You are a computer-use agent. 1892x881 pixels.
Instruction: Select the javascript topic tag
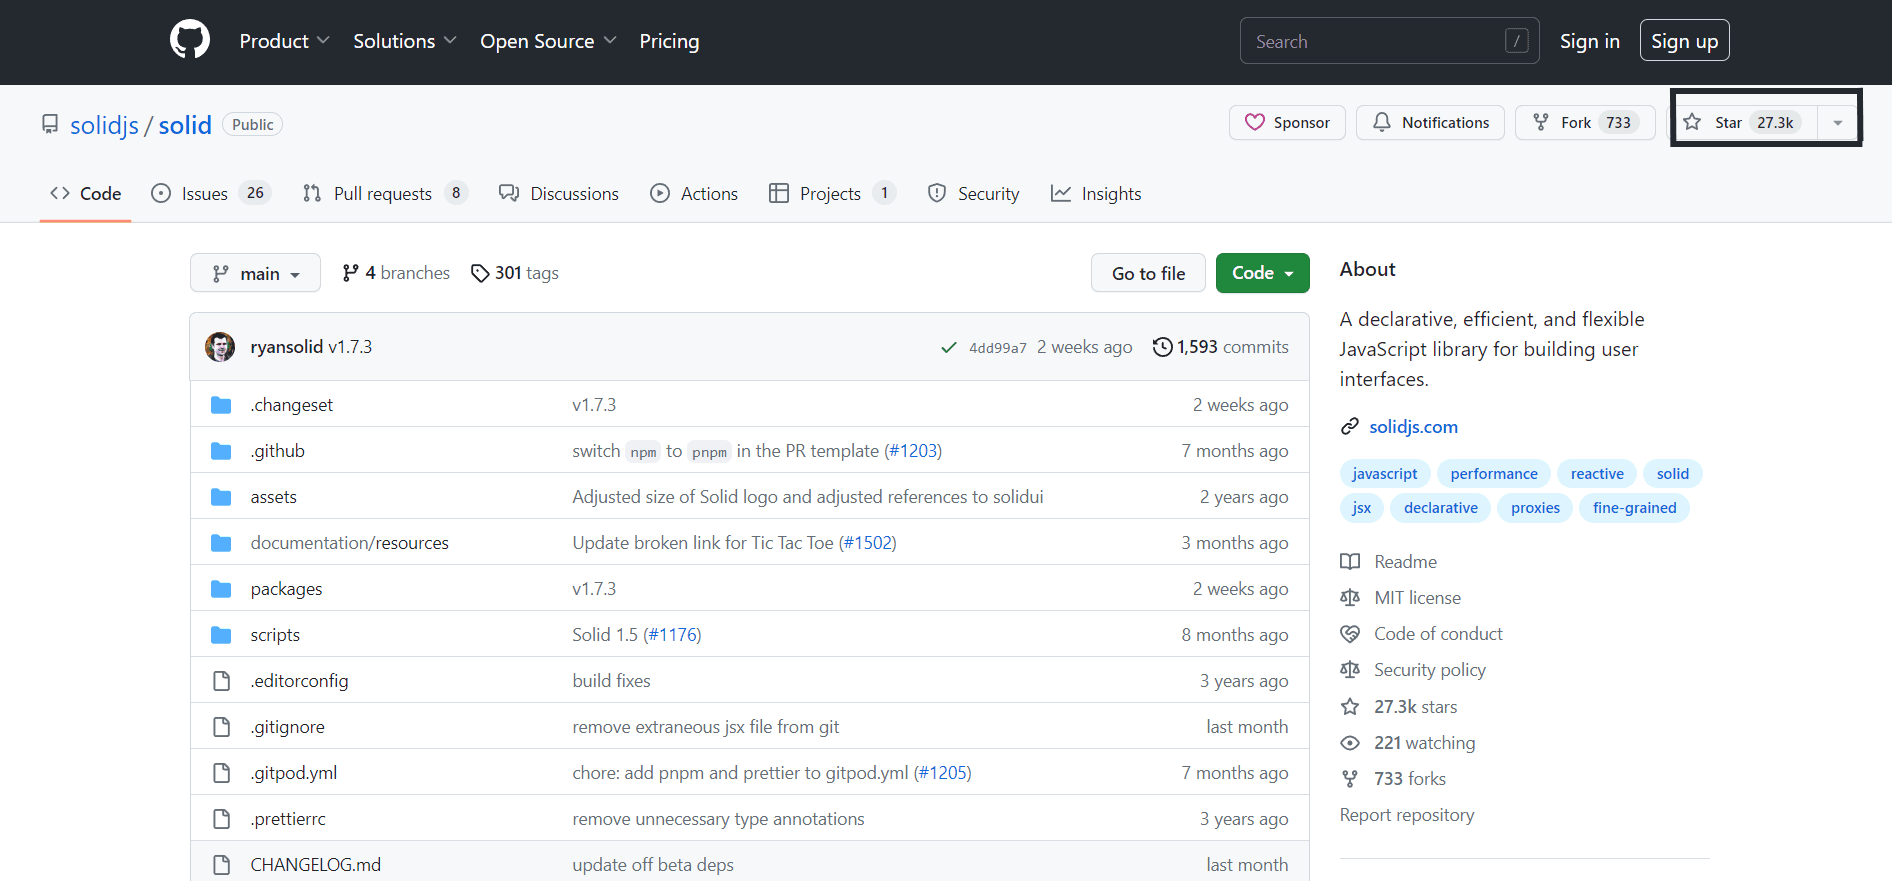[1384, 474]
